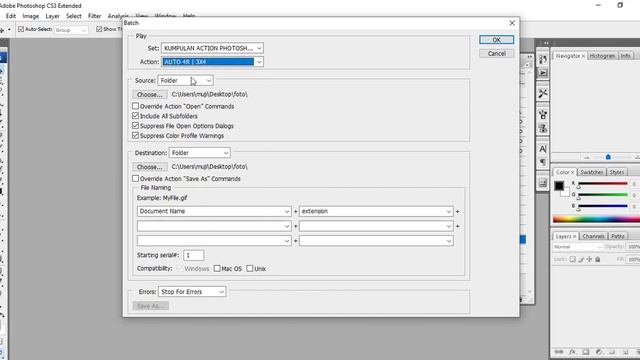The image size is (640, 360).
Task: Open the Clone Source panel icon
Action: [x=542, y=128]
